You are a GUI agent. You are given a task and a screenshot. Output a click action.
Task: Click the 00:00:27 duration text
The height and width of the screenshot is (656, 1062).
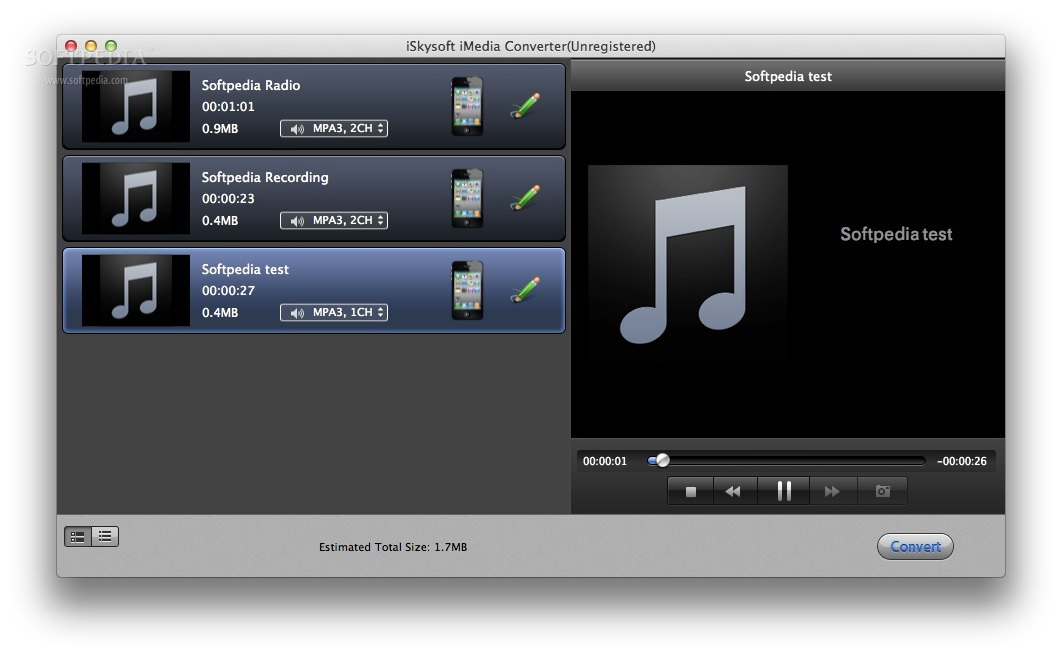tap(228, 291)
